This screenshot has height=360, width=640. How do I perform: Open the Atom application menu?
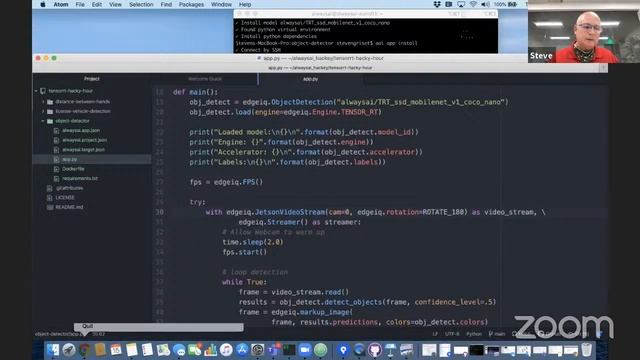click(x=61, y=4)
